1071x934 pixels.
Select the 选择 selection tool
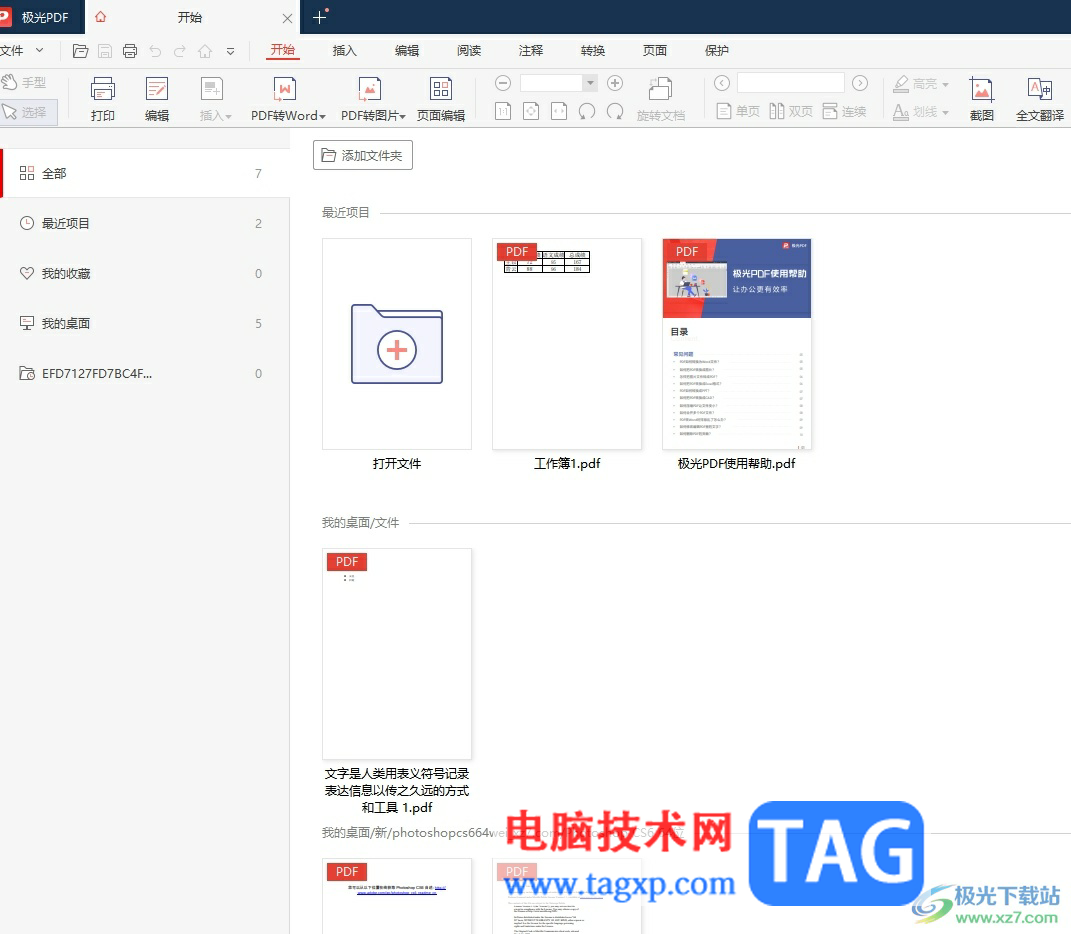pos(27,112)
